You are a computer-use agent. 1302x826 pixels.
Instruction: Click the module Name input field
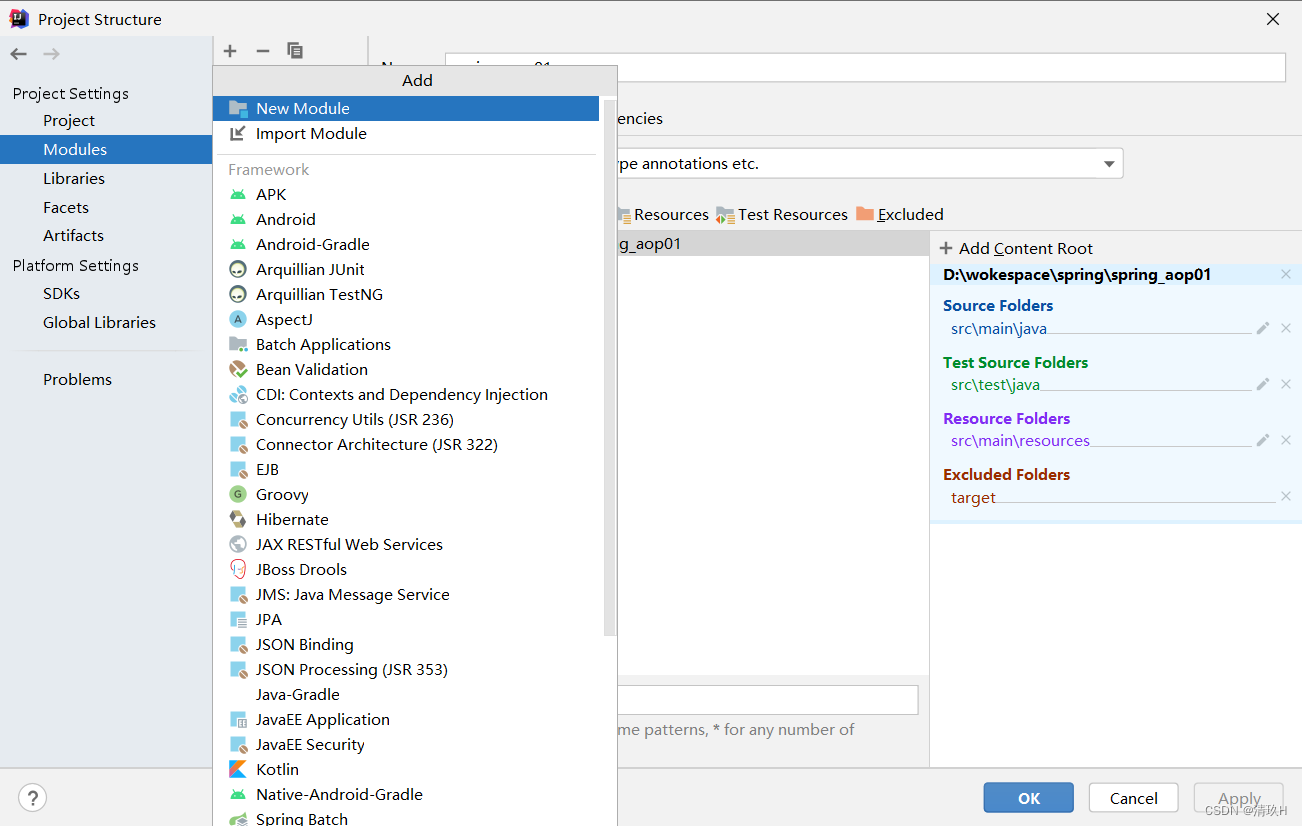click(865, 67)
